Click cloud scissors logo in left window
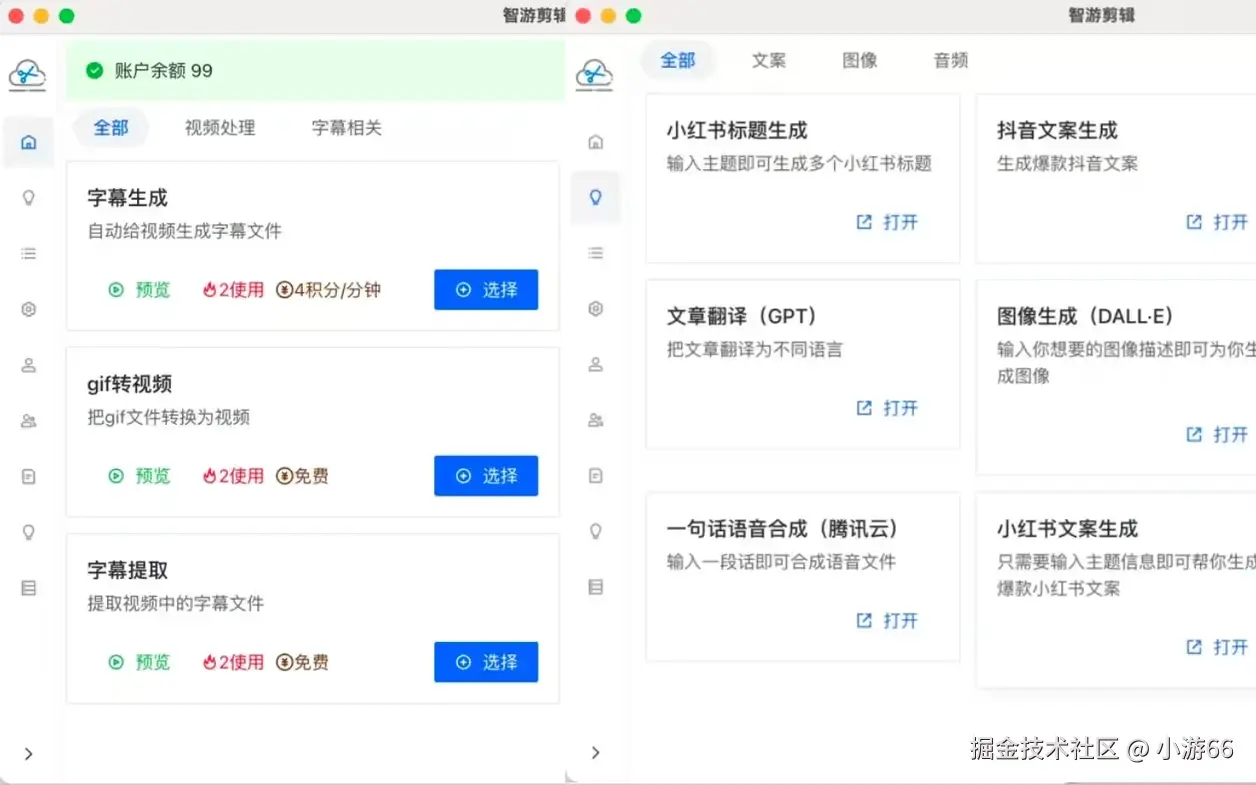The height and width of the screenshot is (785, 1256). [28, 74]
